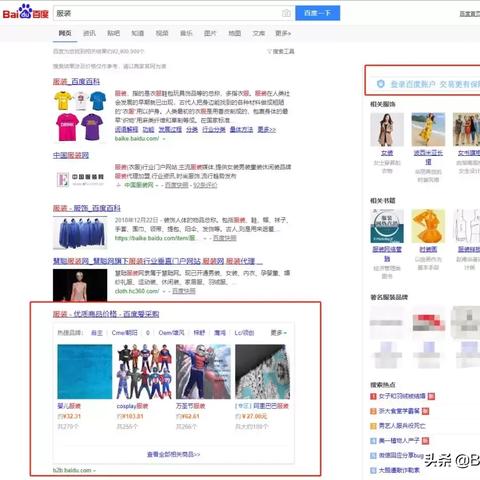Image resolution: width=480 pixels, height=480 pixels.
Task: Select Cme/朝阳 hot brand filter
Action: pos(124,333)
